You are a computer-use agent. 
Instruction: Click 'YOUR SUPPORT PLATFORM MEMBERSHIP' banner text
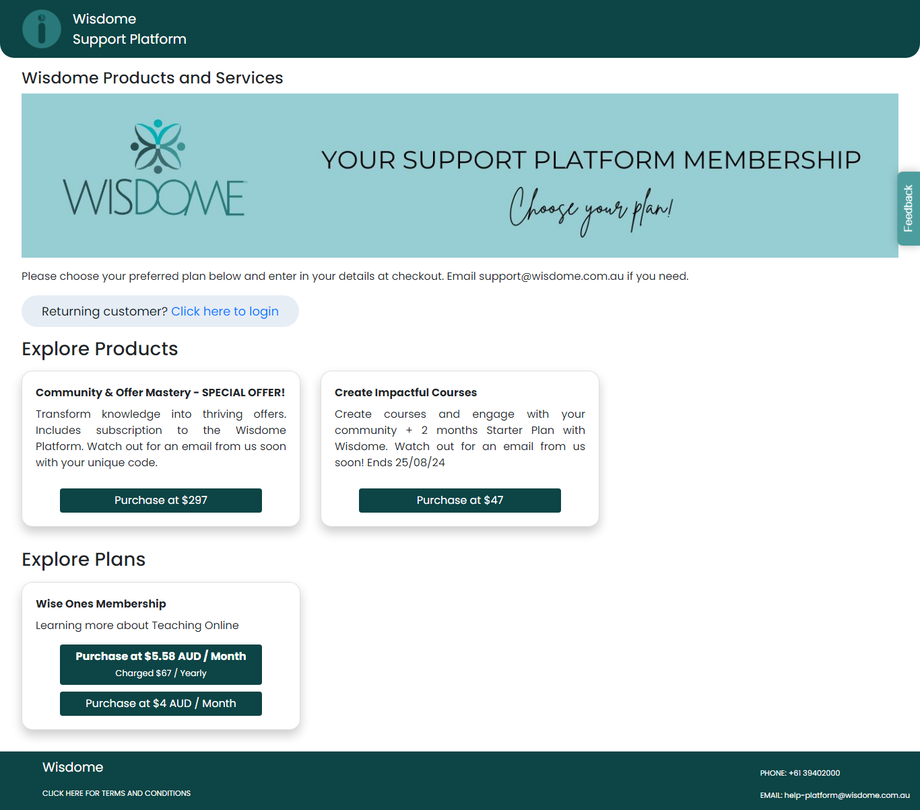click(591, 160)
